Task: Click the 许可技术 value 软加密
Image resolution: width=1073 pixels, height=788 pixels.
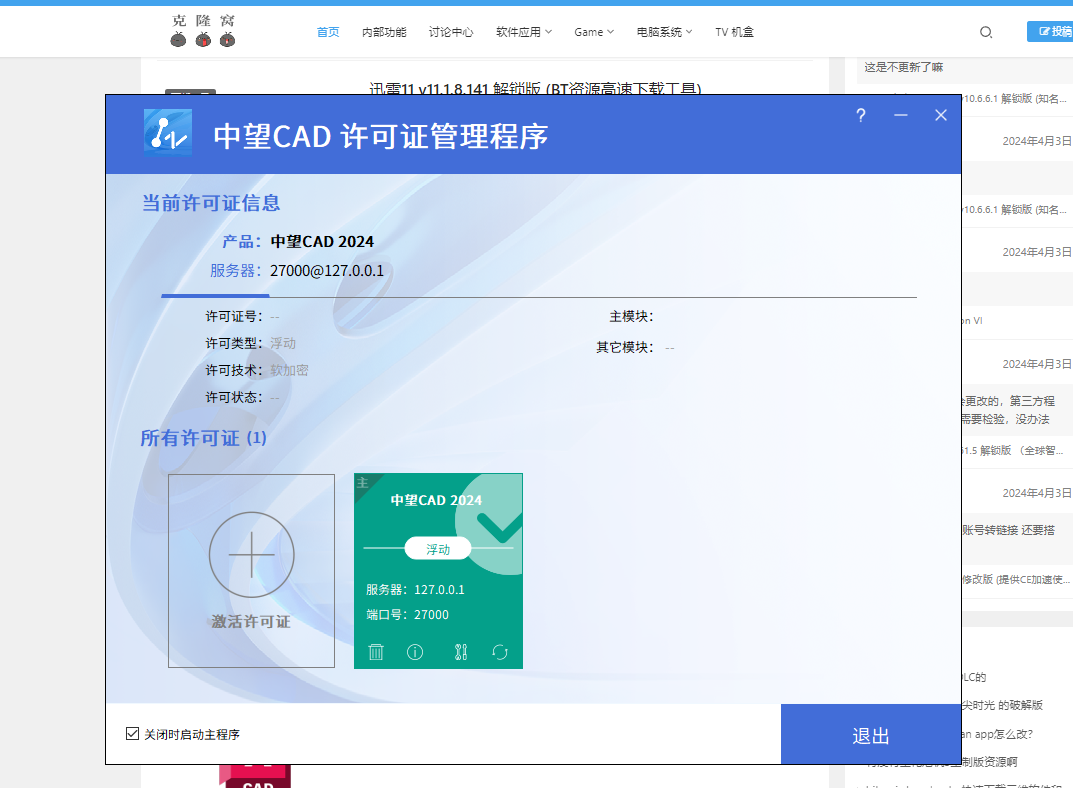Action: tap(289, 370)
